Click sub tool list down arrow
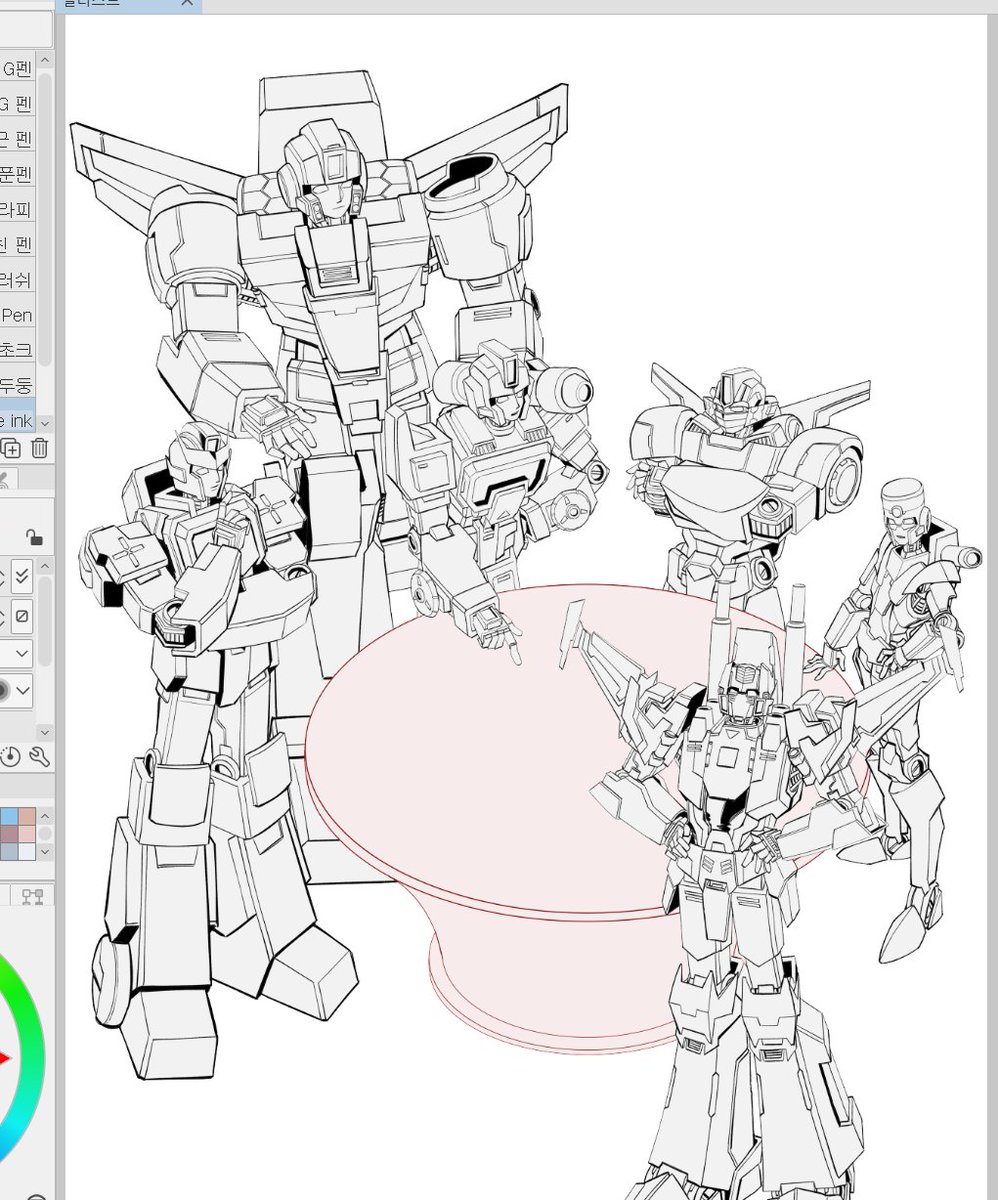 44,424
